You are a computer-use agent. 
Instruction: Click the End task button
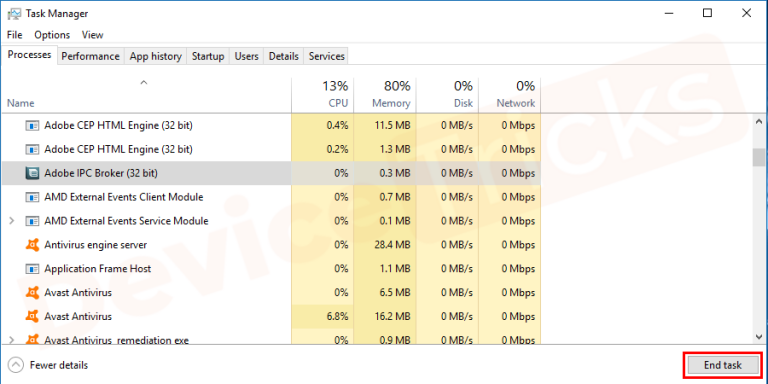pos(723,365)
